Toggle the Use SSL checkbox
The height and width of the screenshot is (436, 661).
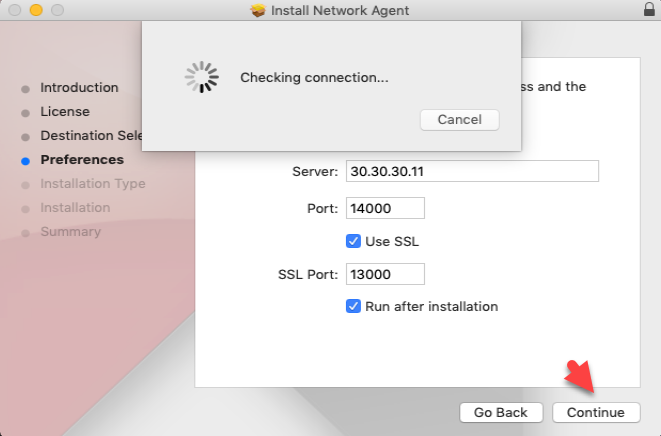coord(353,241)
